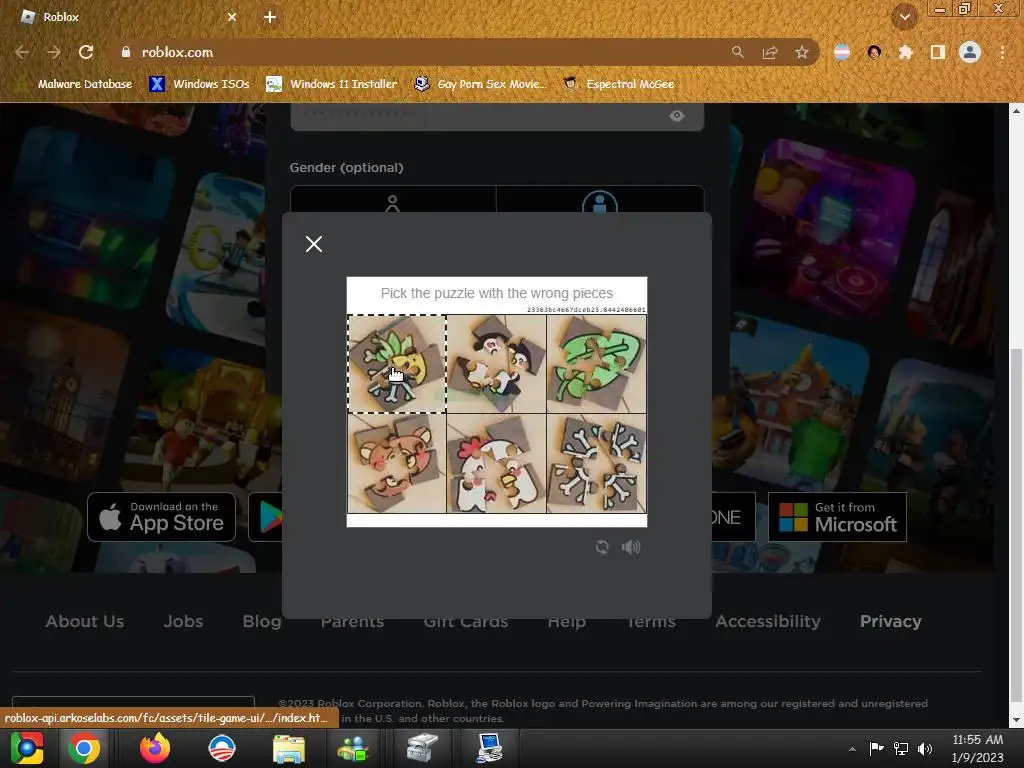Viewport: 1024px width, 768px height.
Task: Click the scrollbar up arrow
Action: click(1016, 110)
